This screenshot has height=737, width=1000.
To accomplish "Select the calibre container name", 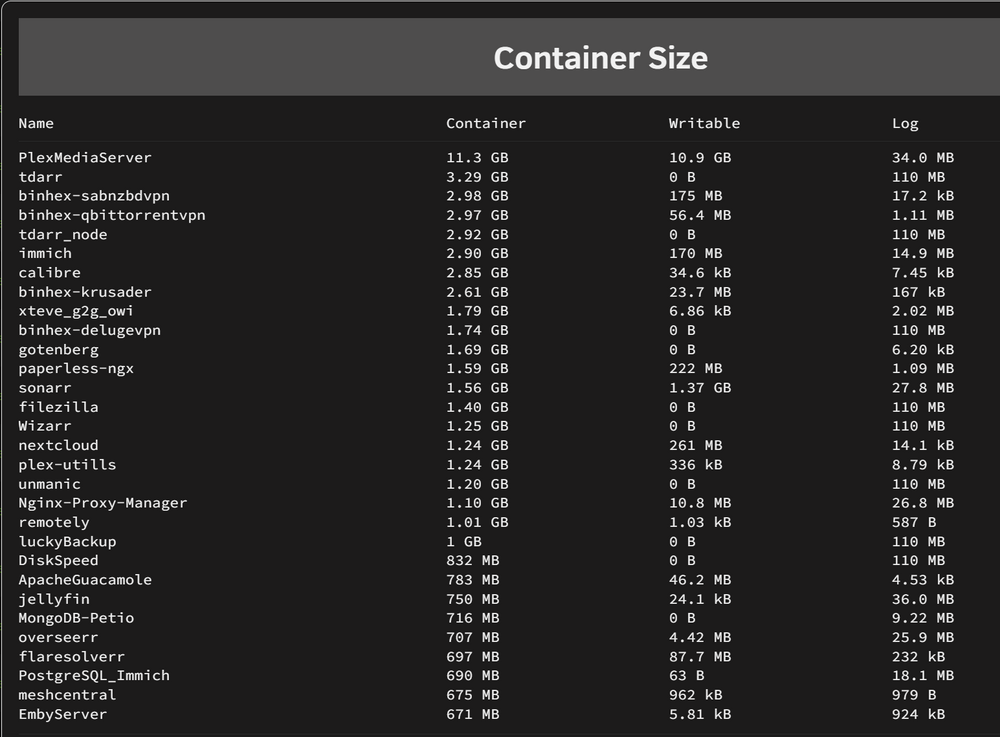I will pyautogui.click(x=49, y=272).
